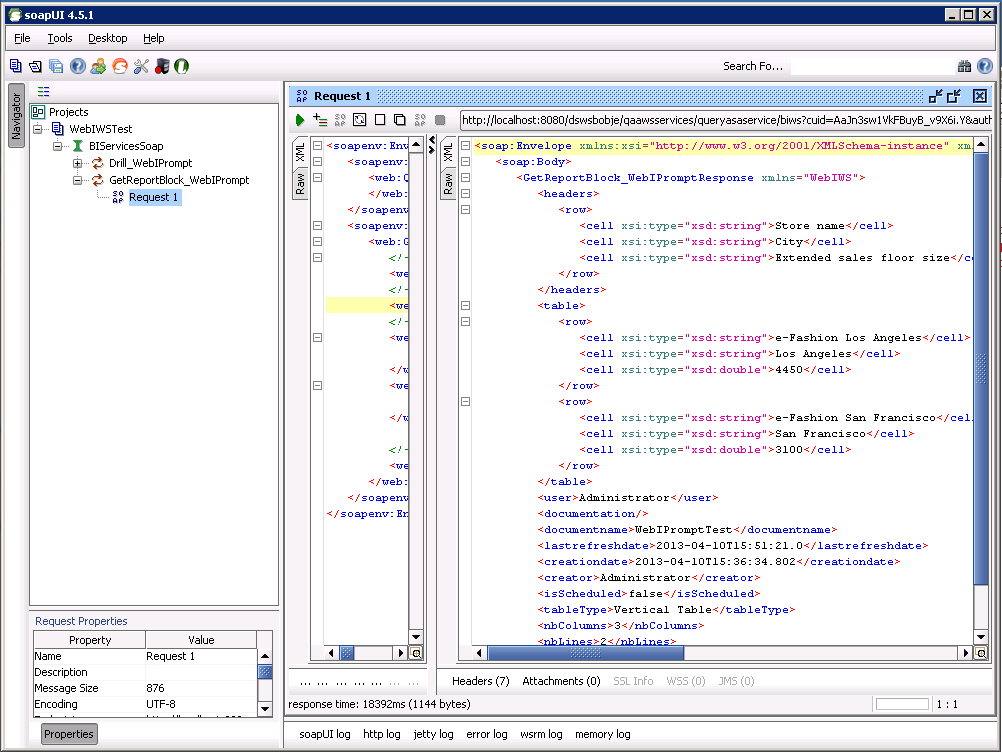1002x752 pixels.
Task: Collapse the soap:Body node in response
Action: click(x=465, y=162)
